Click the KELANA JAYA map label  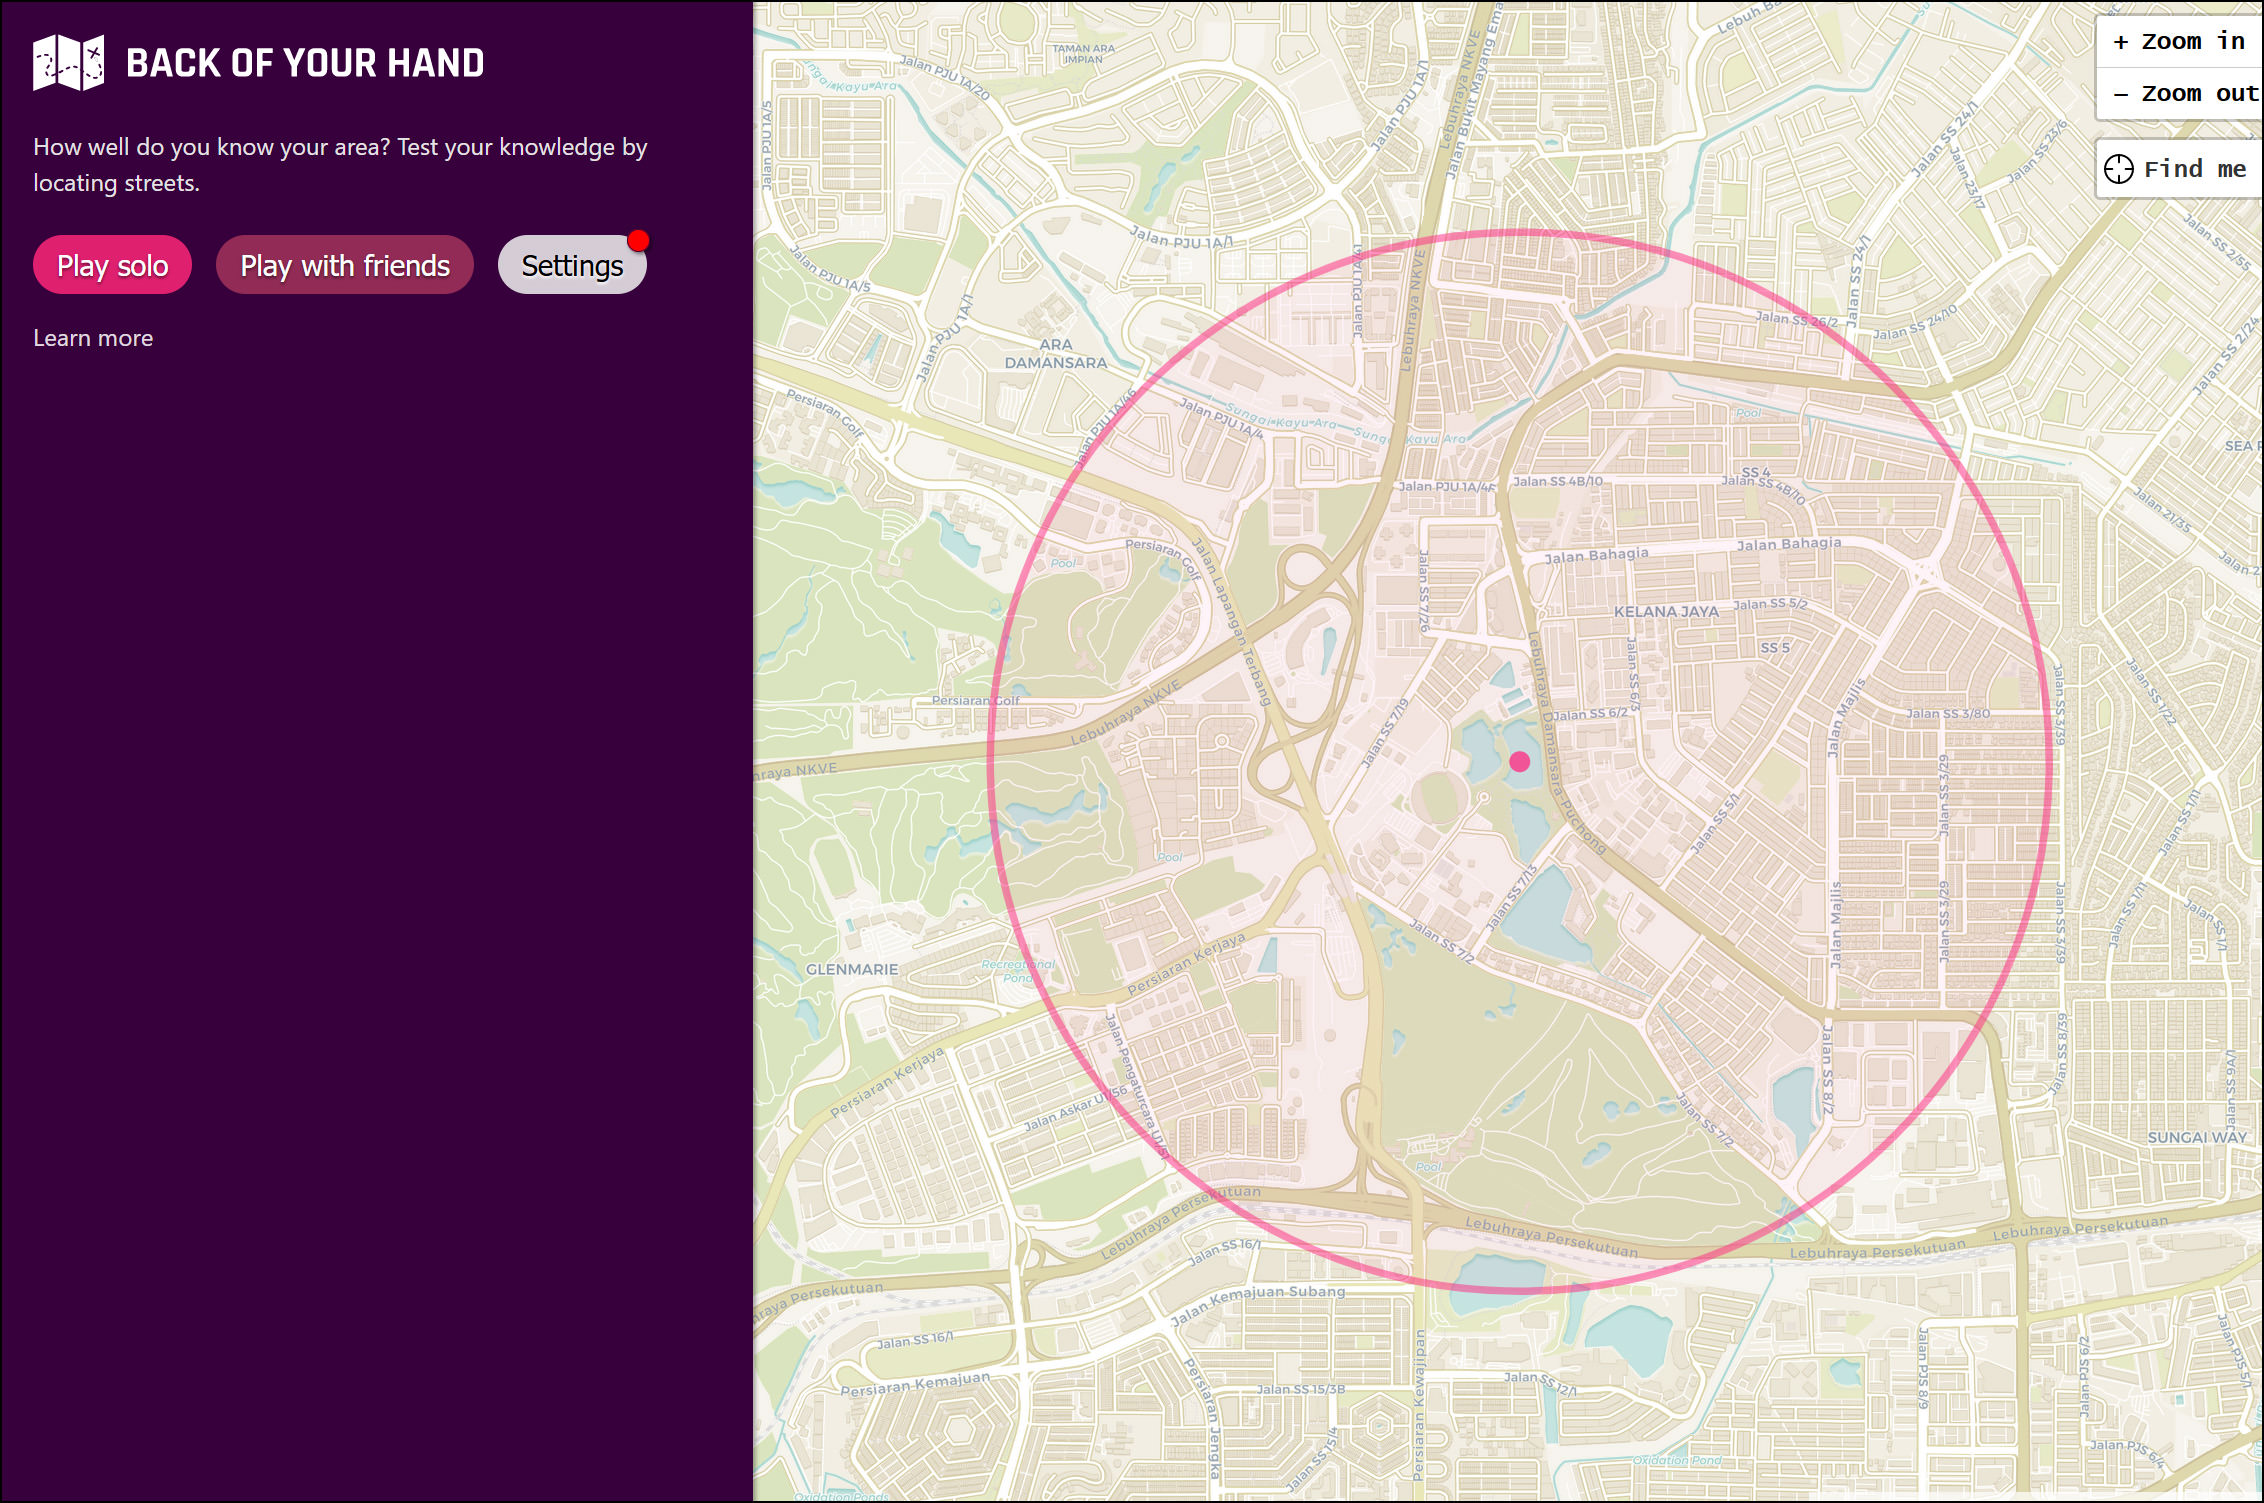coord(1666,611)
